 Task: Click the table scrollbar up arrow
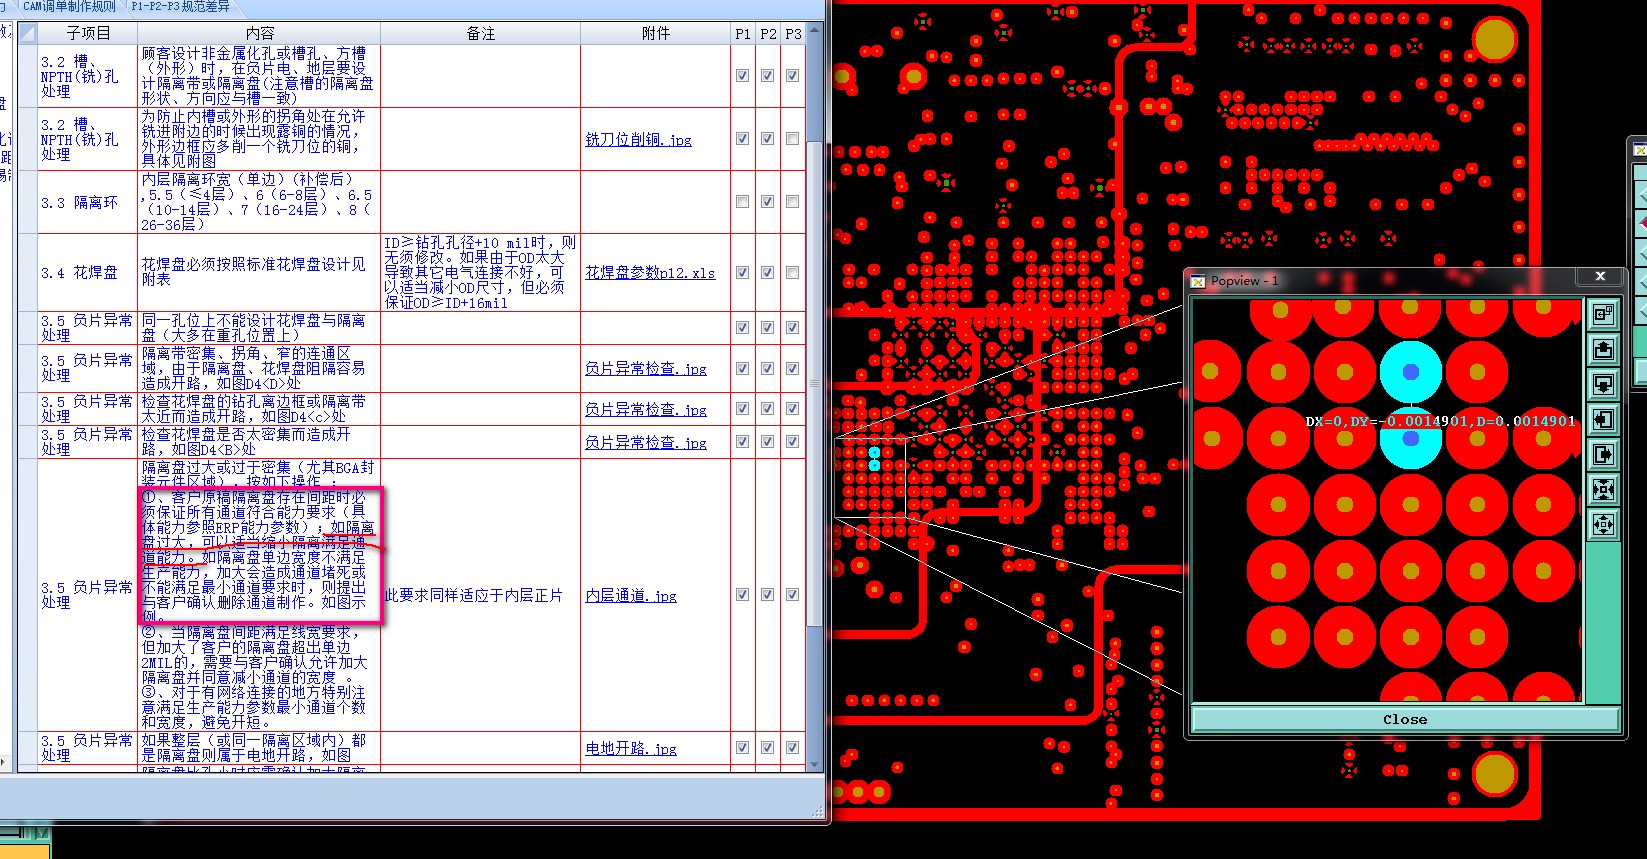[815, 30]
